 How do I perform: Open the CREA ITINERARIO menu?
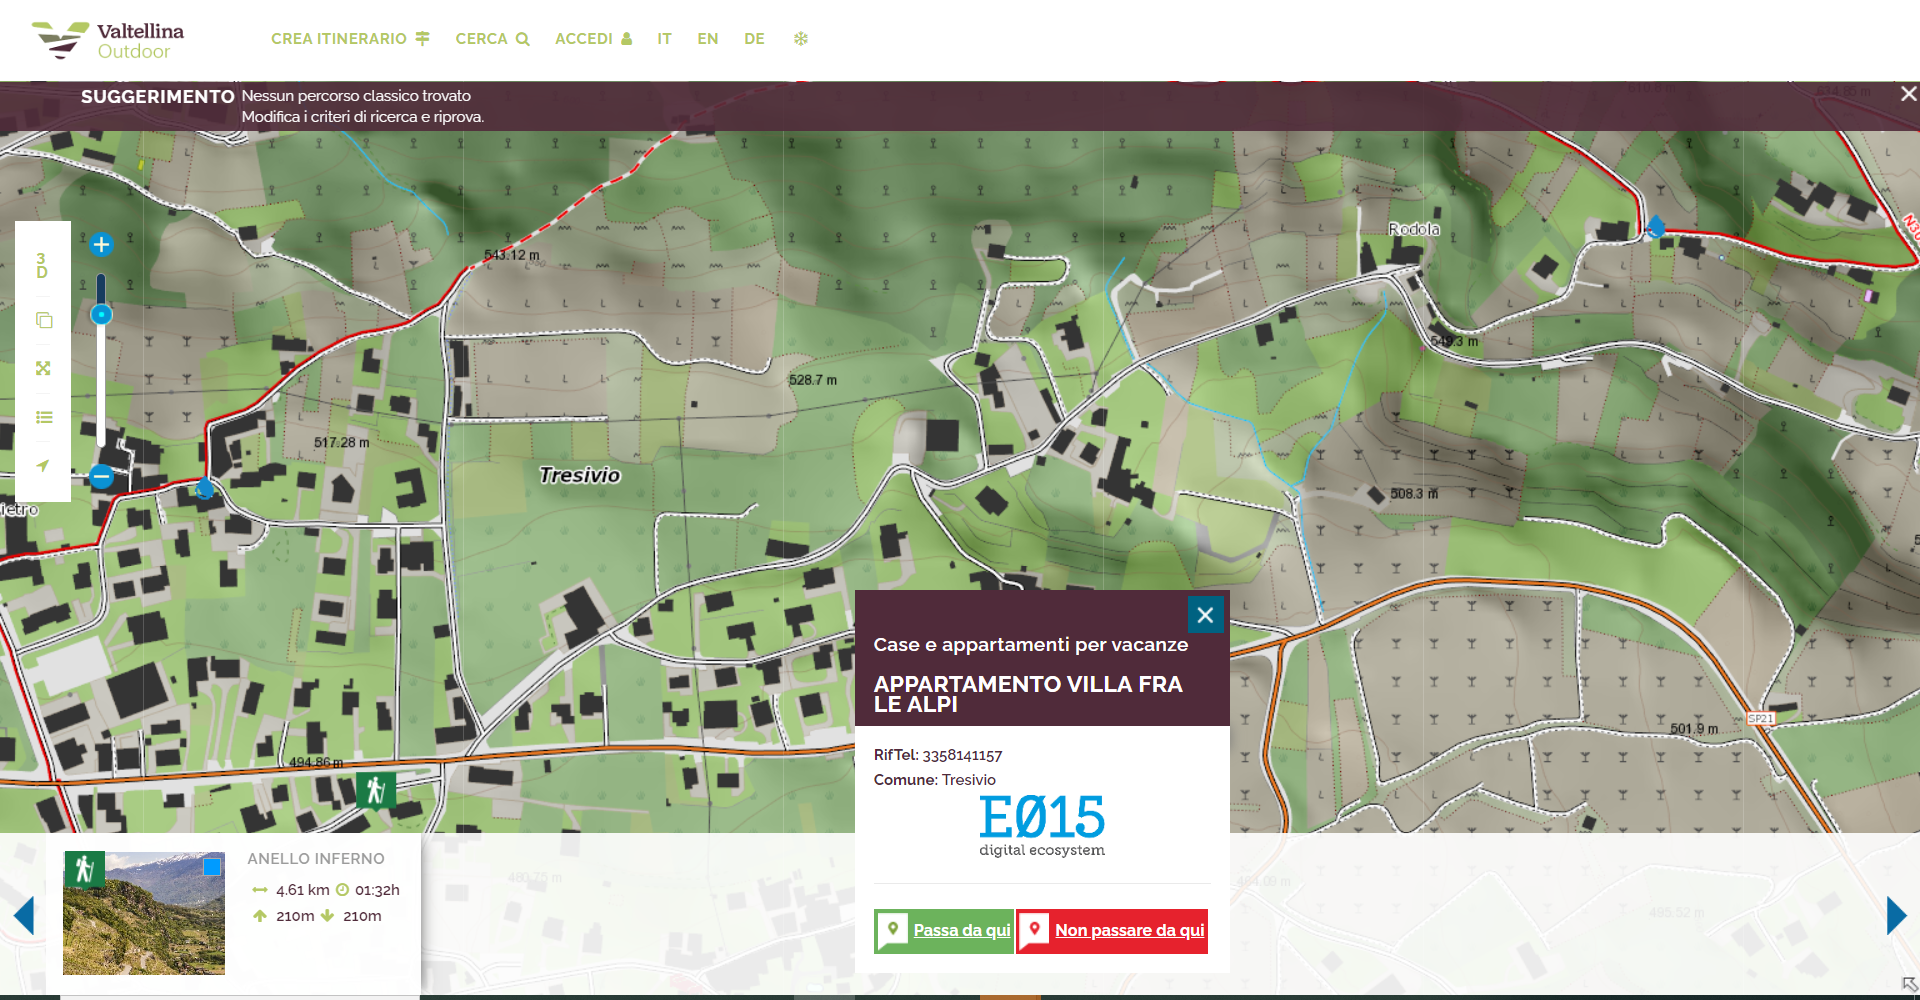[349, 39]
